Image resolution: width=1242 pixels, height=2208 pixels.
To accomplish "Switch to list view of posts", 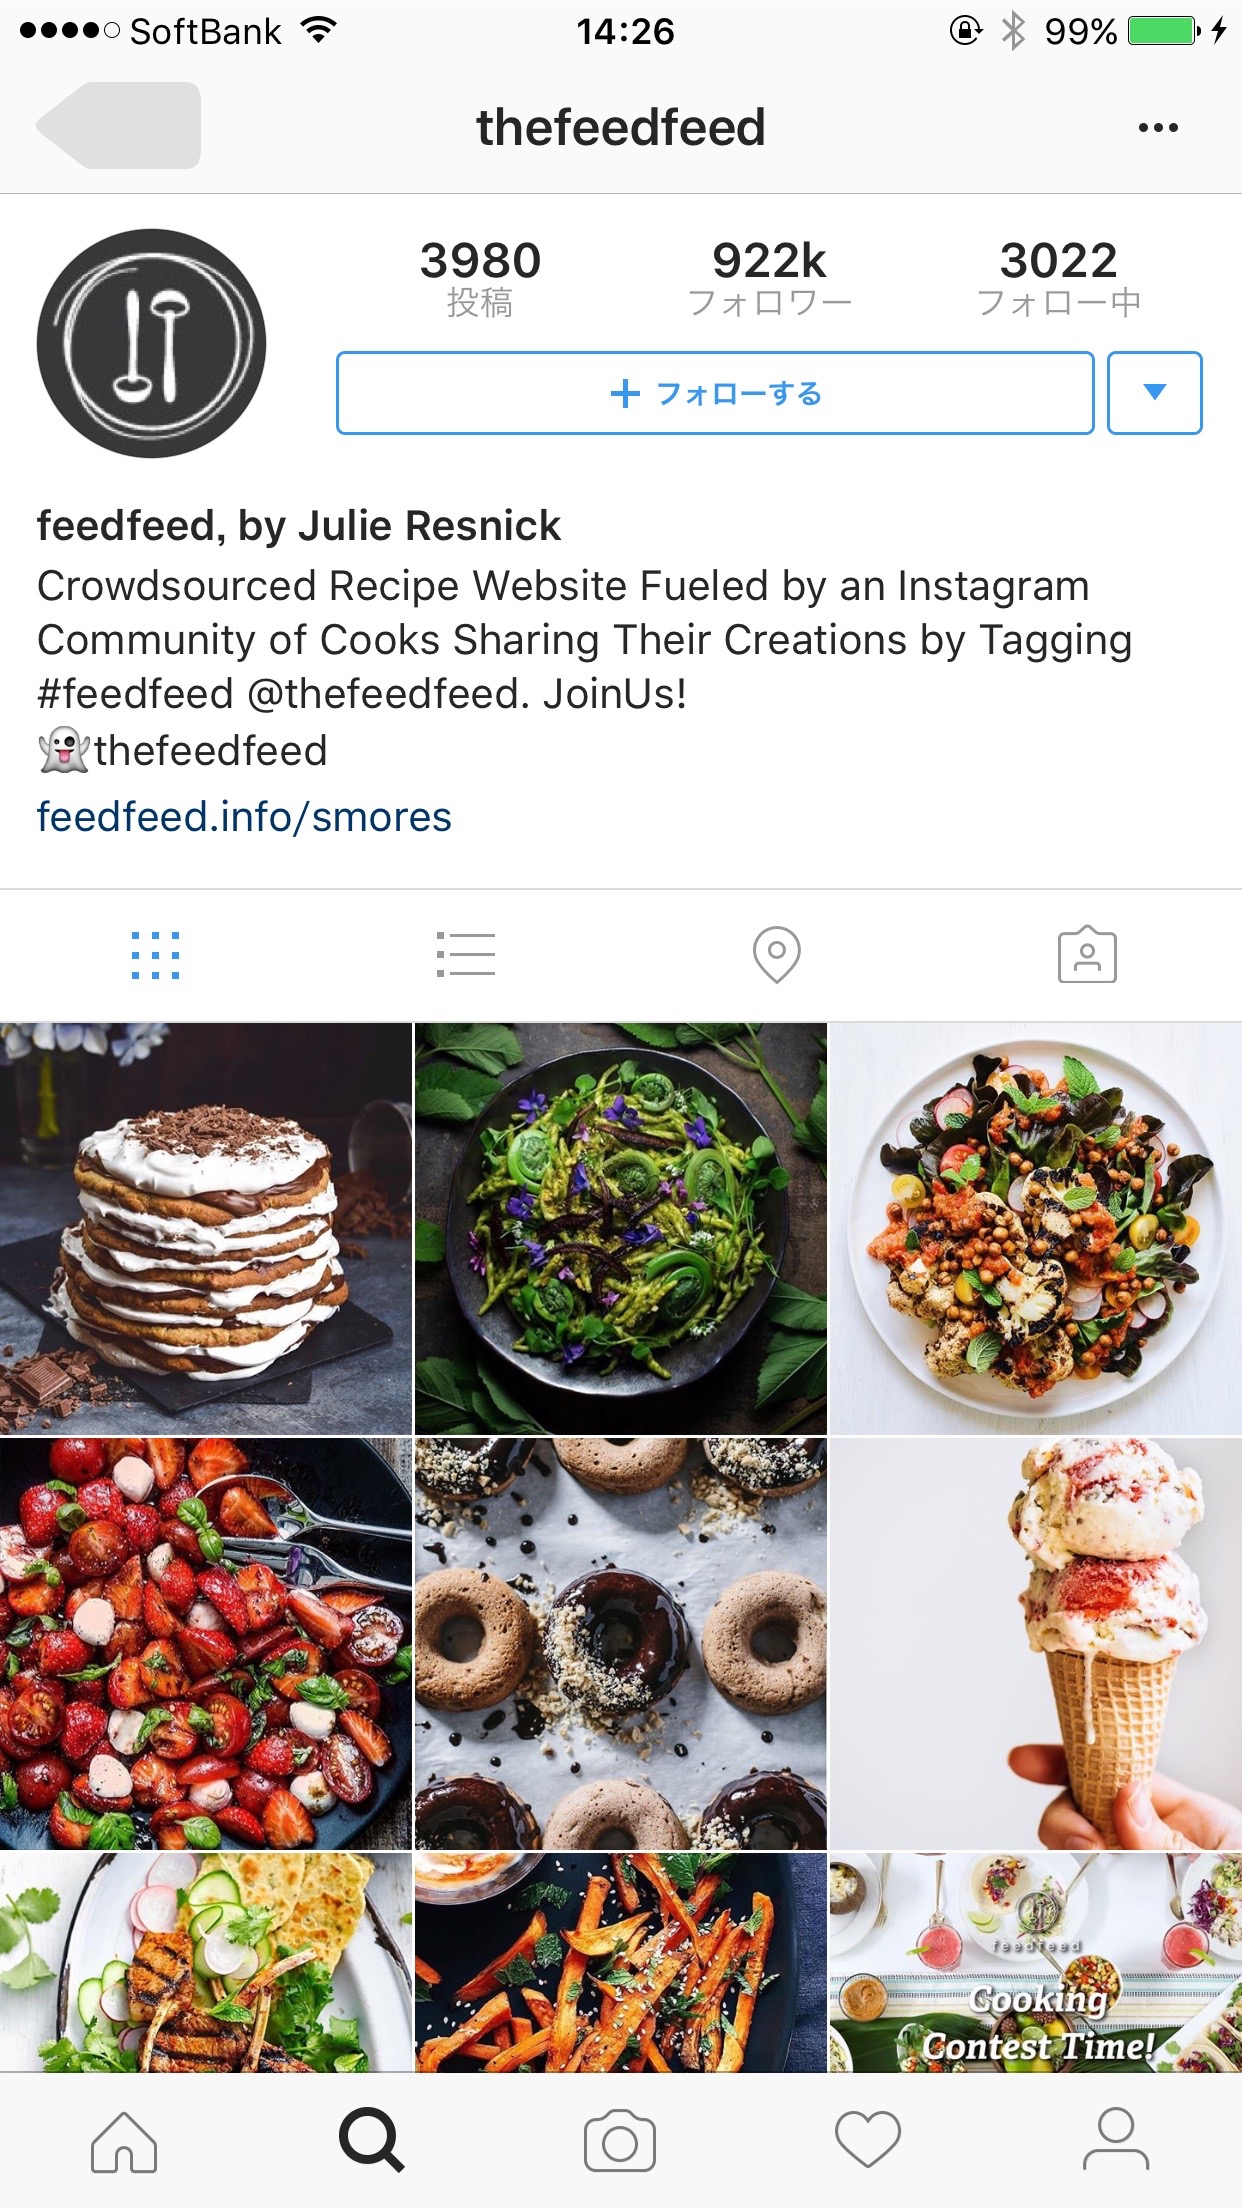I will tap(466, 954).
